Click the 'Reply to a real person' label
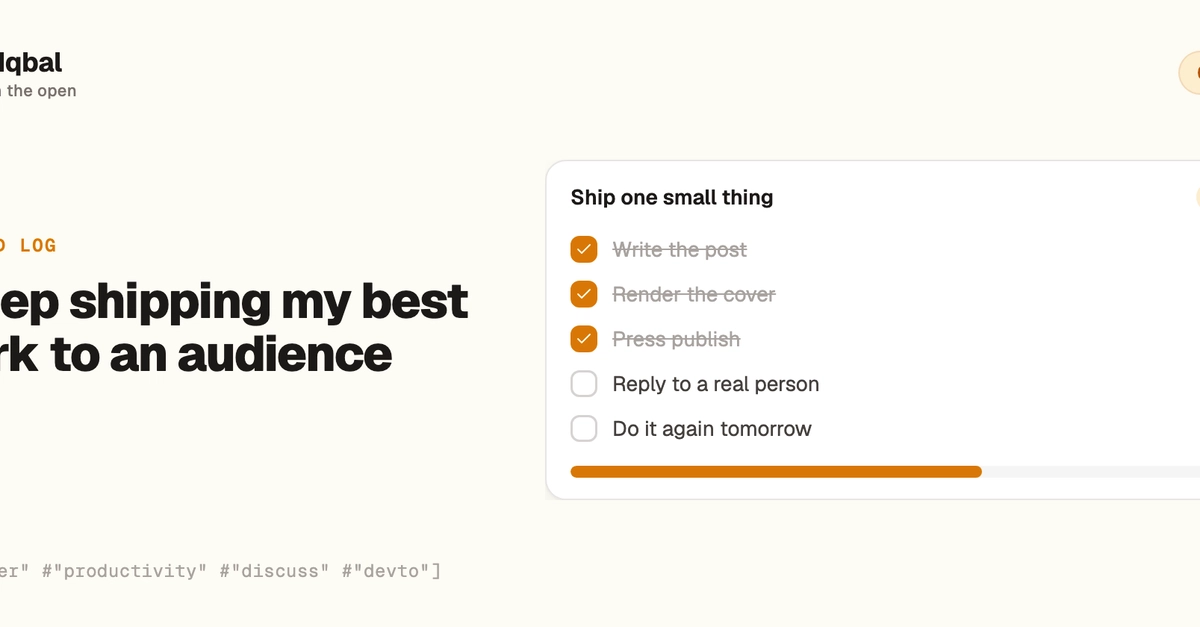Image resolution: width=1200 pixels, height=627 pixels. [x=716, y=384]
